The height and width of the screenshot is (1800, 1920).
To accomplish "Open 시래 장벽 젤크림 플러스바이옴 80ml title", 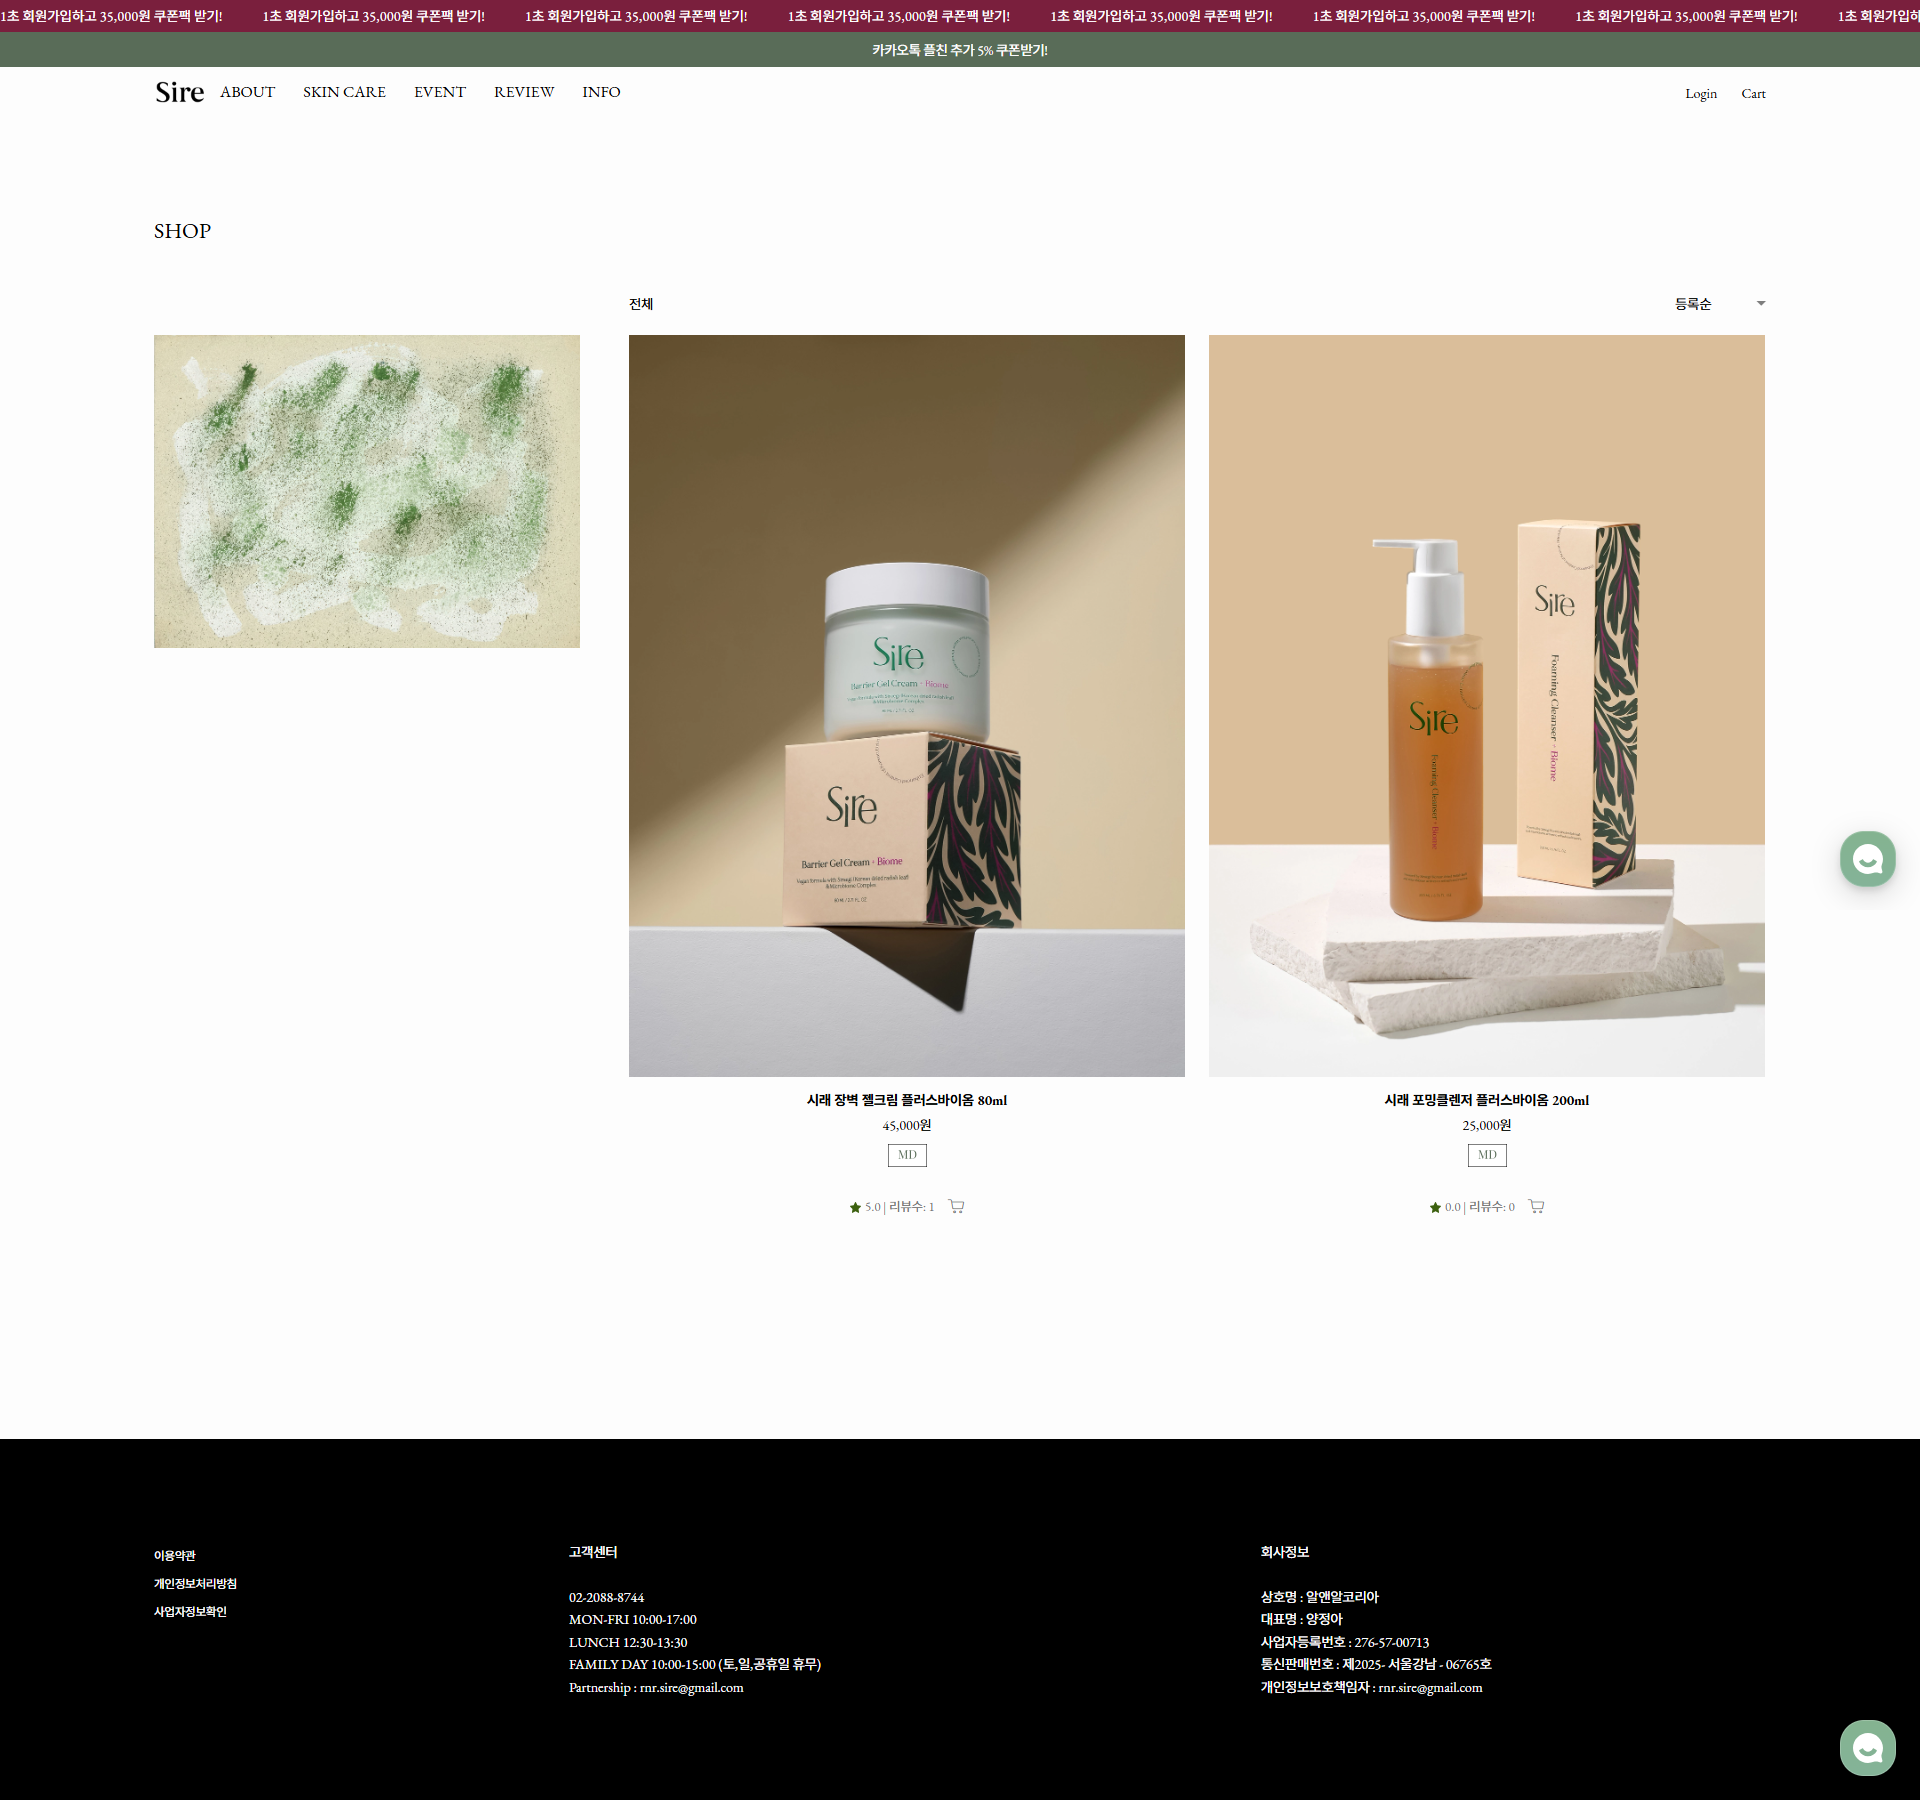I will [x=907, y=1100].
